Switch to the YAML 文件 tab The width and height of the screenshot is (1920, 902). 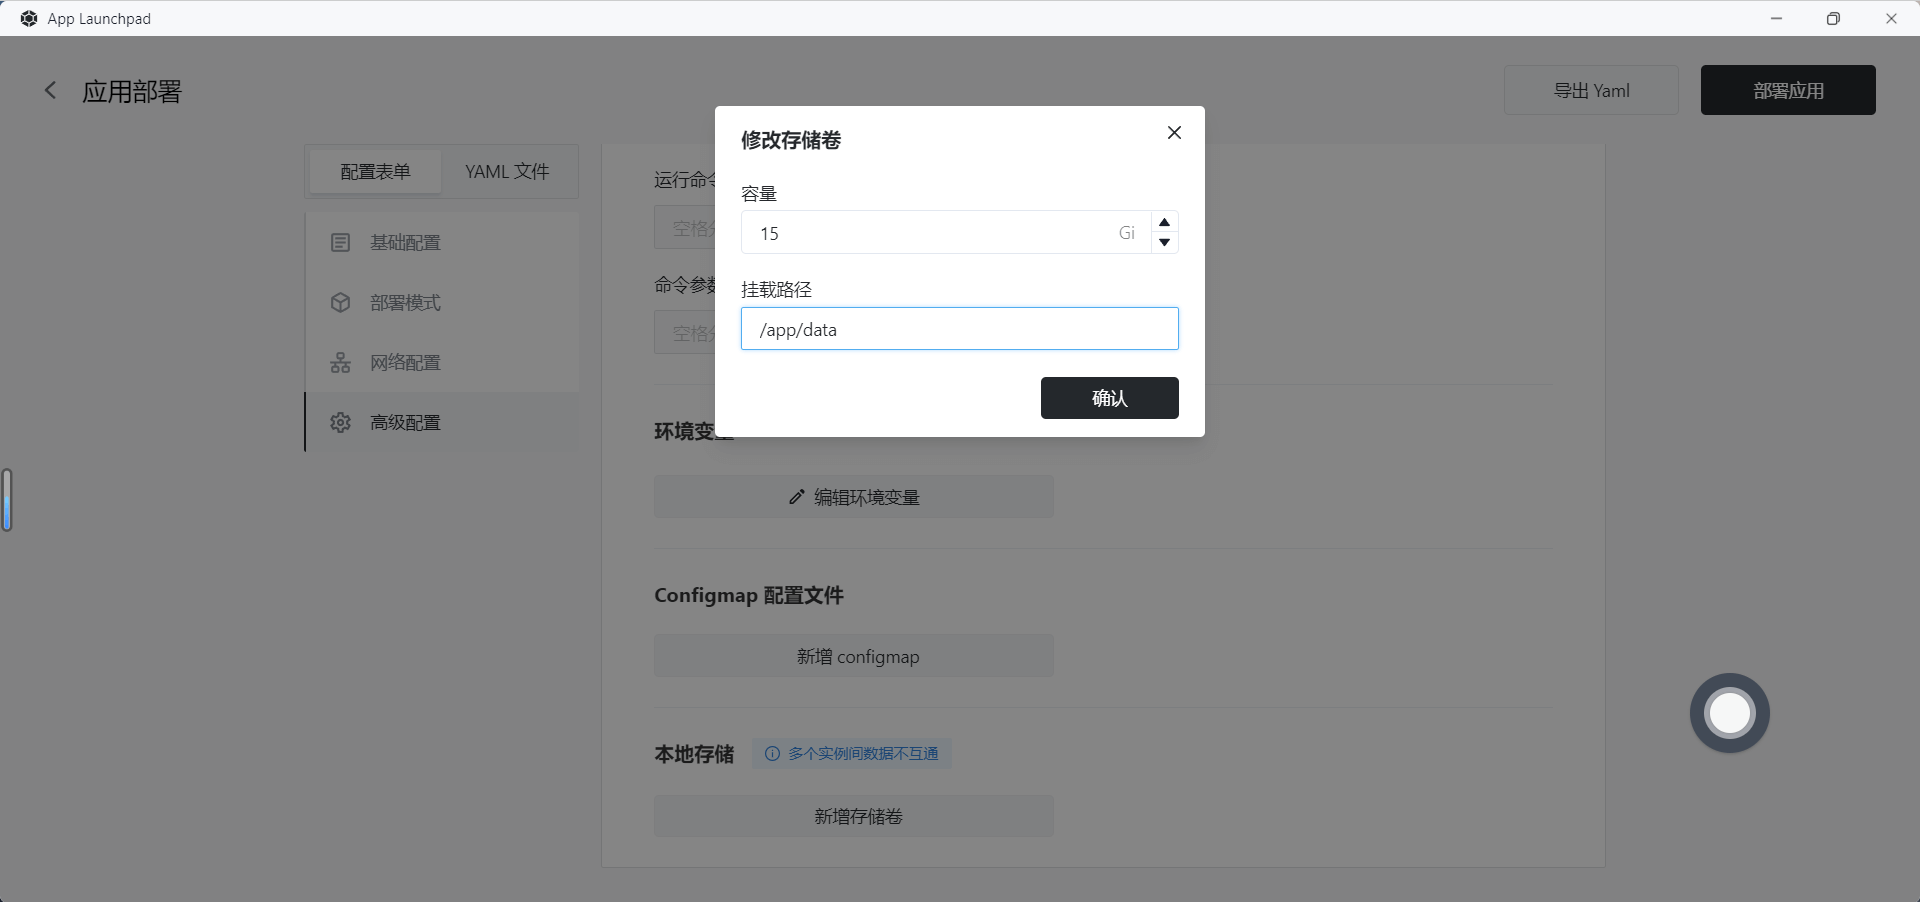tap(507, 172)
